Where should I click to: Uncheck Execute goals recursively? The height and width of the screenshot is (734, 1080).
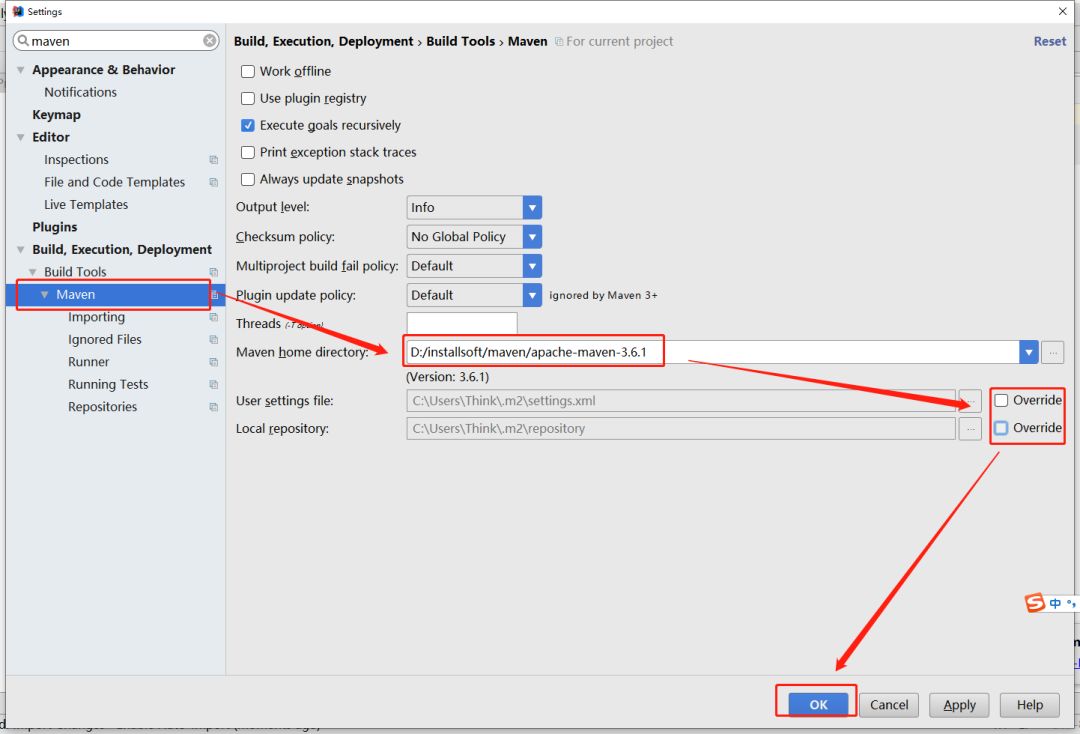tap(248, 126)
